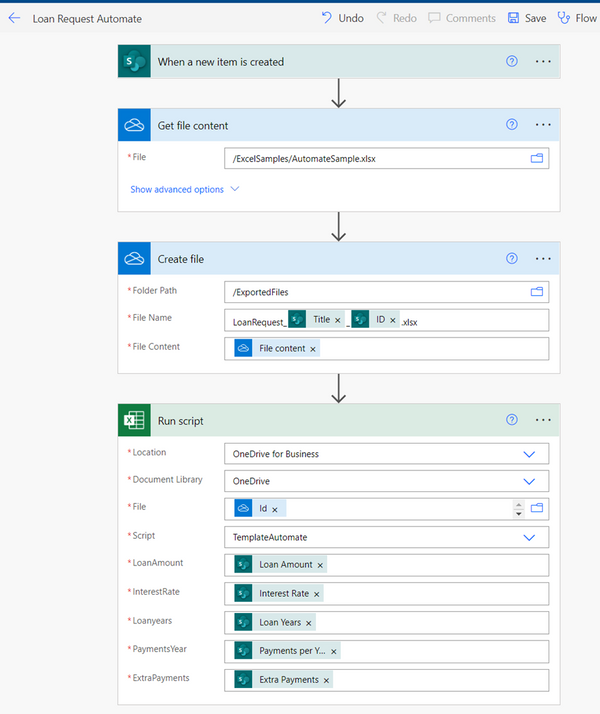Open file picker for AutomateSample.xlsx path

coord(537,158)
